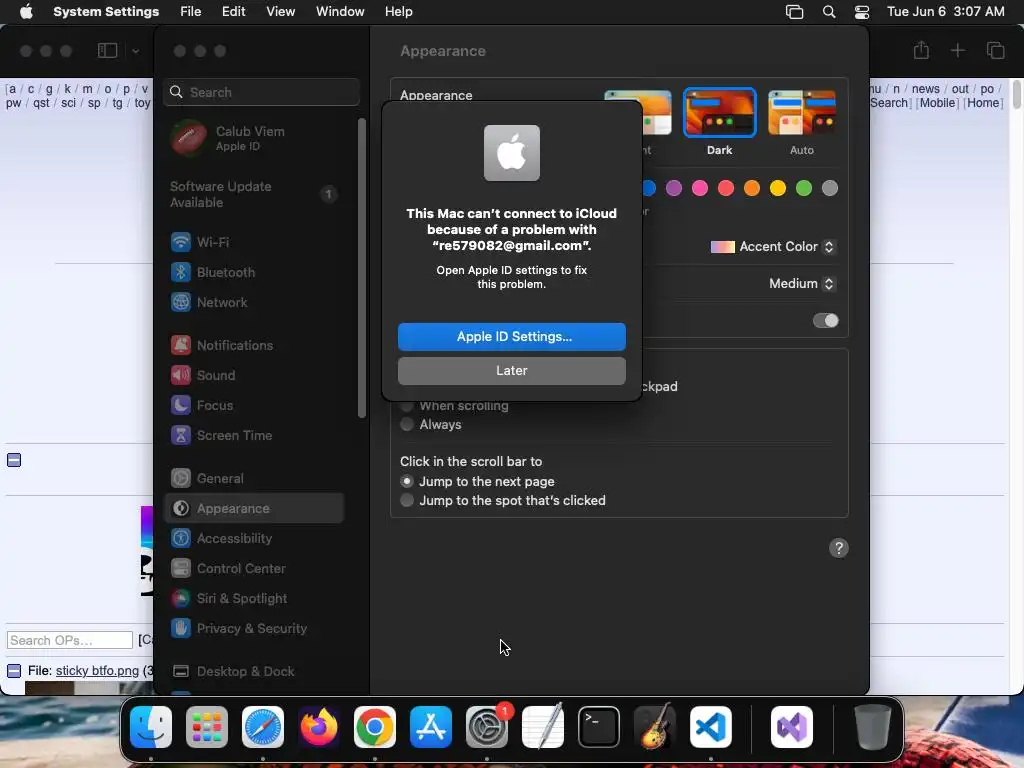This screenshot has width=1024, height=768.
Task: Open Calub Viem Apple ID account
Action: tap(254, 138)
